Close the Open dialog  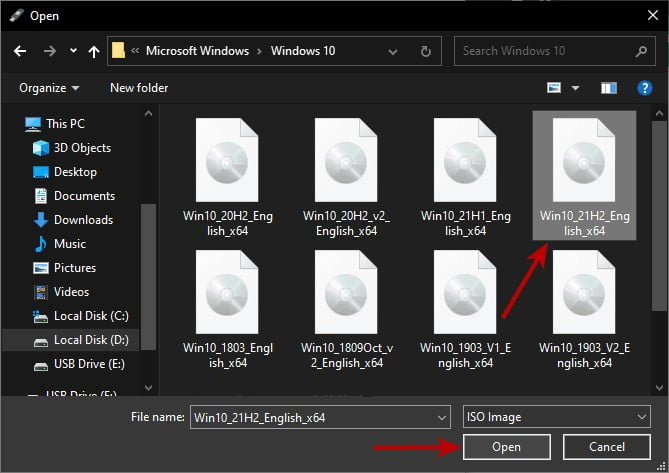click(652, 15)
